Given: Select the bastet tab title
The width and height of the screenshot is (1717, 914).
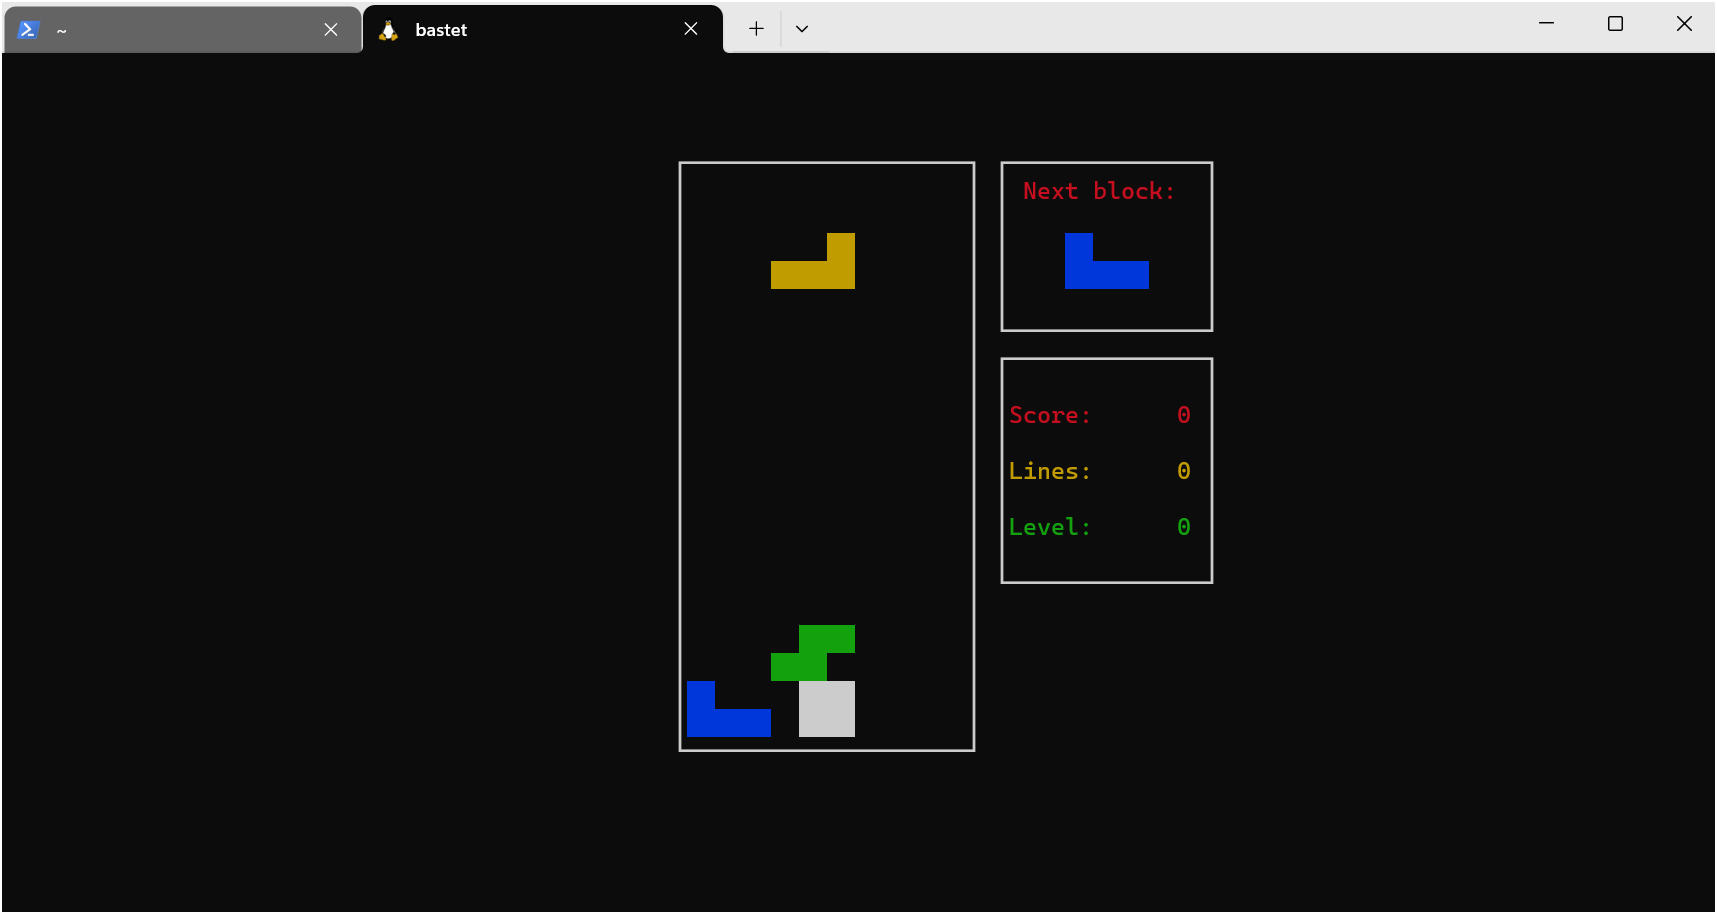Looking at the screenshot, I should pos(441,30).
